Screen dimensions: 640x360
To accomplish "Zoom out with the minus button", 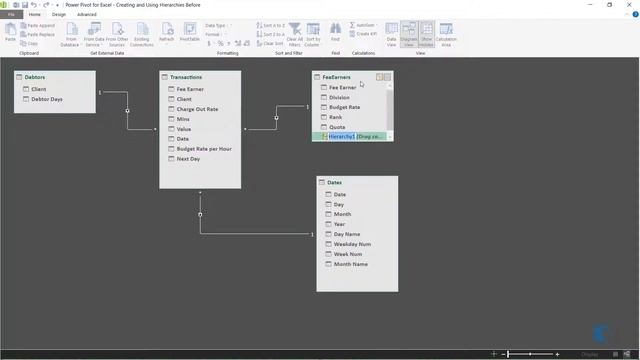I will click(503, 354).
